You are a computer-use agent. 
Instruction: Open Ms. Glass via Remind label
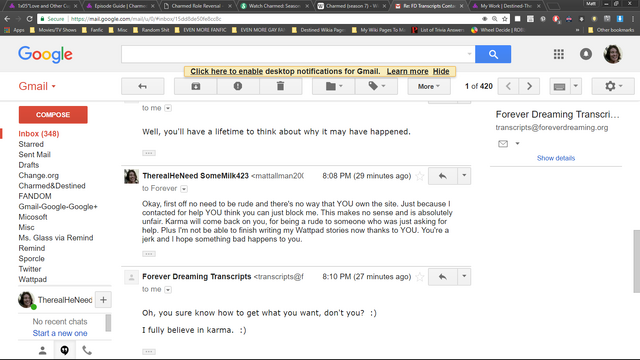pyautogui.click(x=56, y=238)
